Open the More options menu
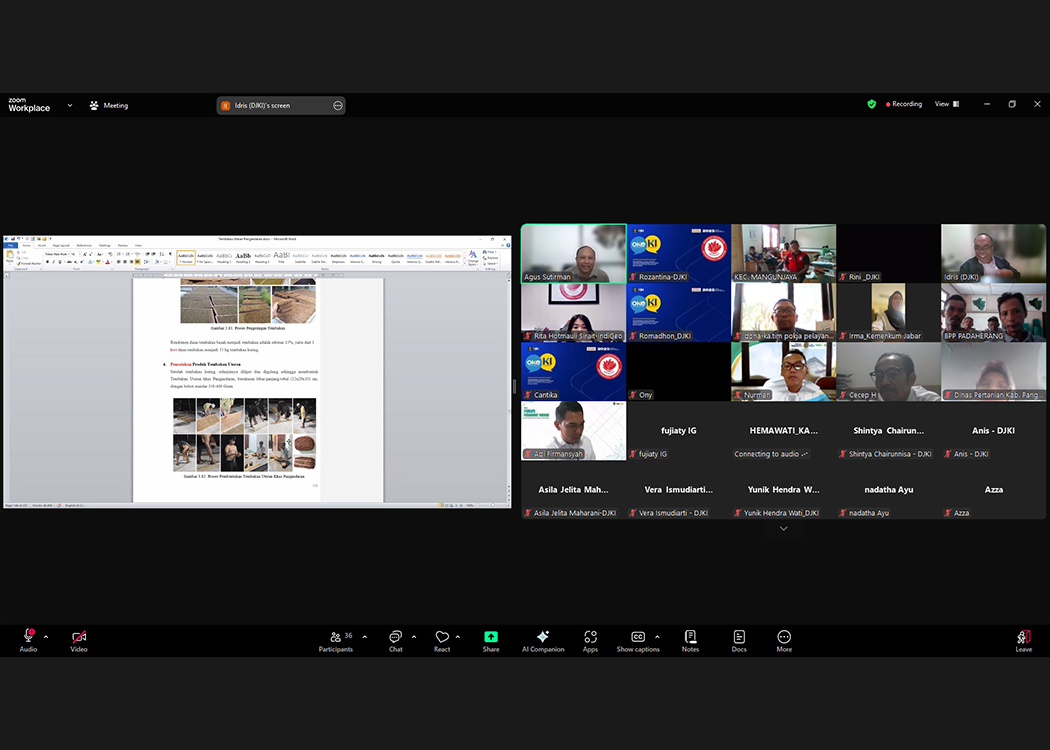1050x750 pixels. click(x=784, y=640)
